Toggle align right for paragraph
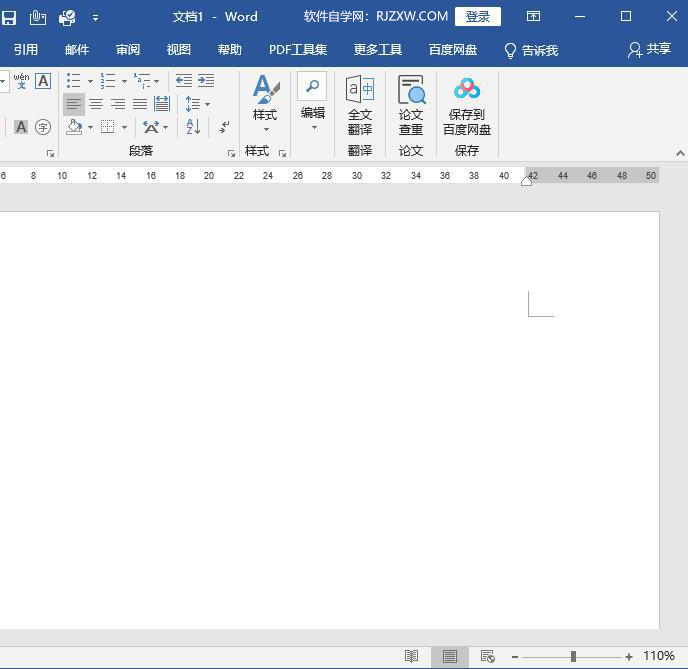688x669 pixels. pyautogui.click(x=118, y=104)
